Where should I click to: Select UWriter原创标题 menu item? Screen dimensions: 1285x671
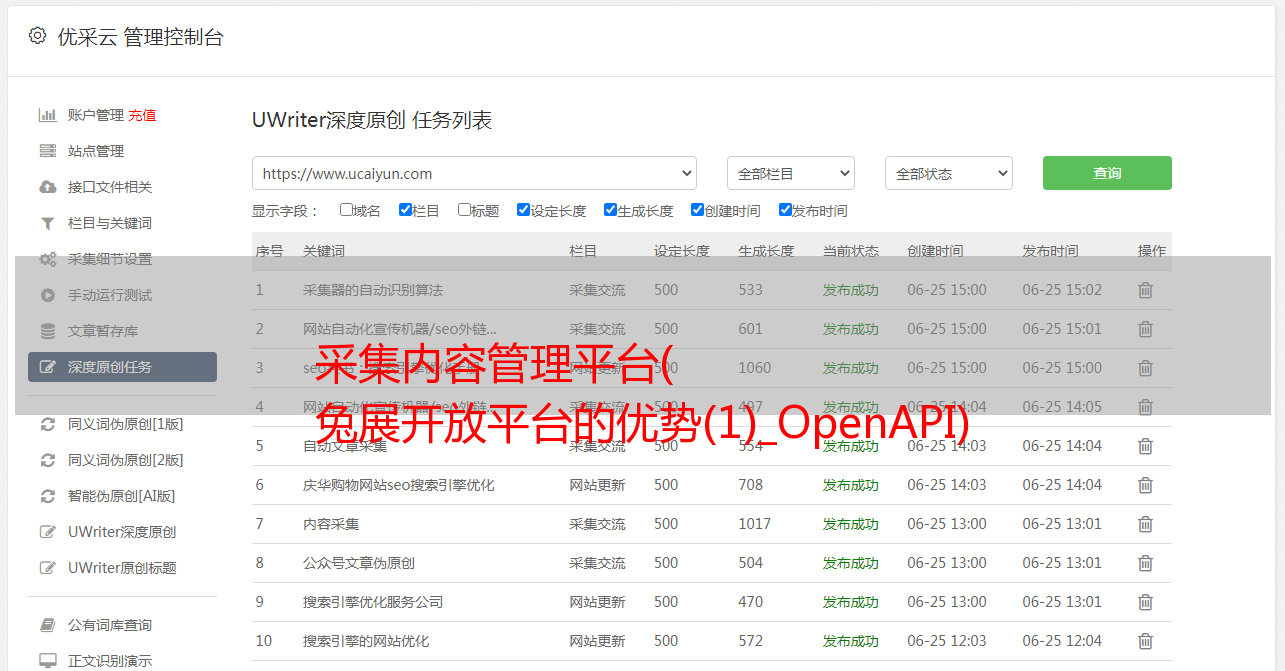pos(122,568)
